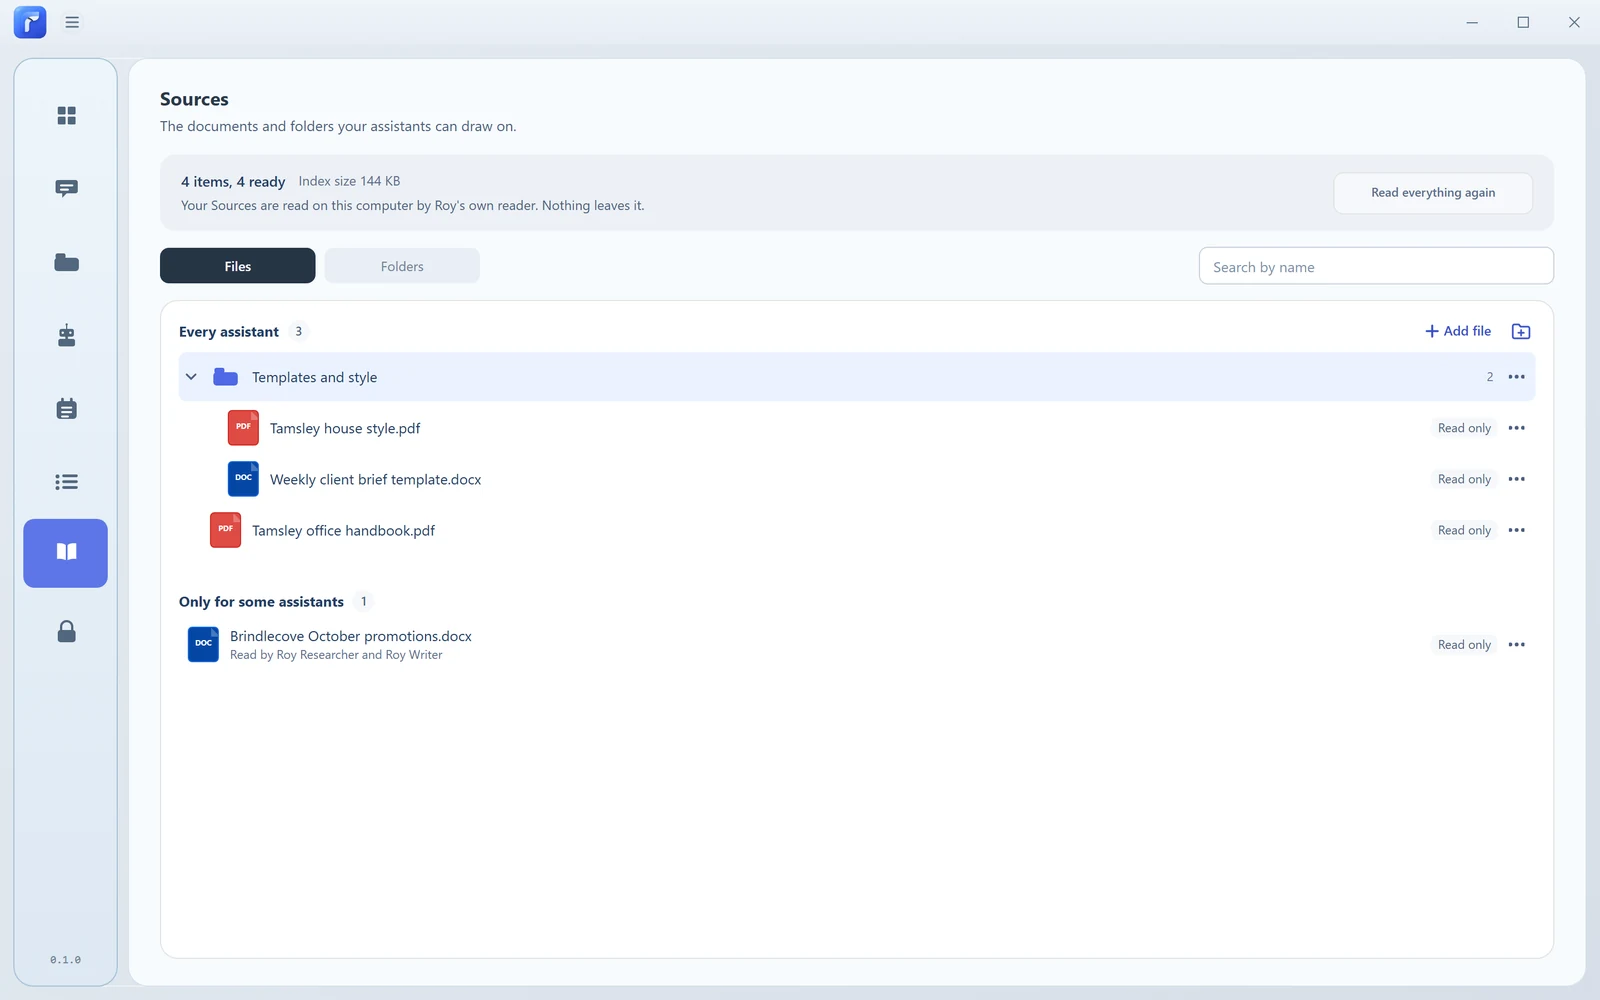Image resolution: width=1600 pixels, height=1000 pixels.
Task: Click Read only badge for Tamsley office handbook.pdf
Action: coord(1464,530)
